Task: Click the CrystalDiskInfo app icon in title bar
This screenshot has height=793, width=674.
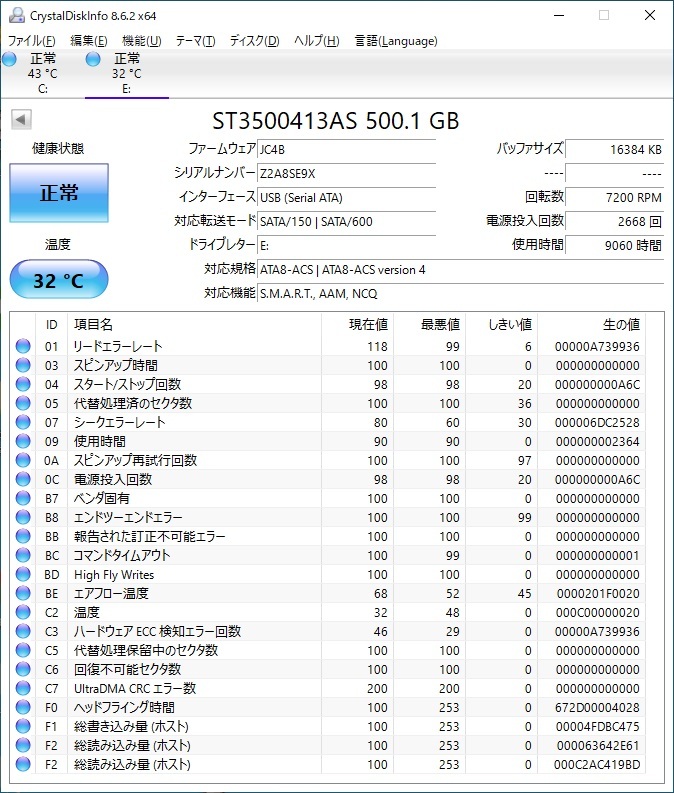Action: [17, 15]
